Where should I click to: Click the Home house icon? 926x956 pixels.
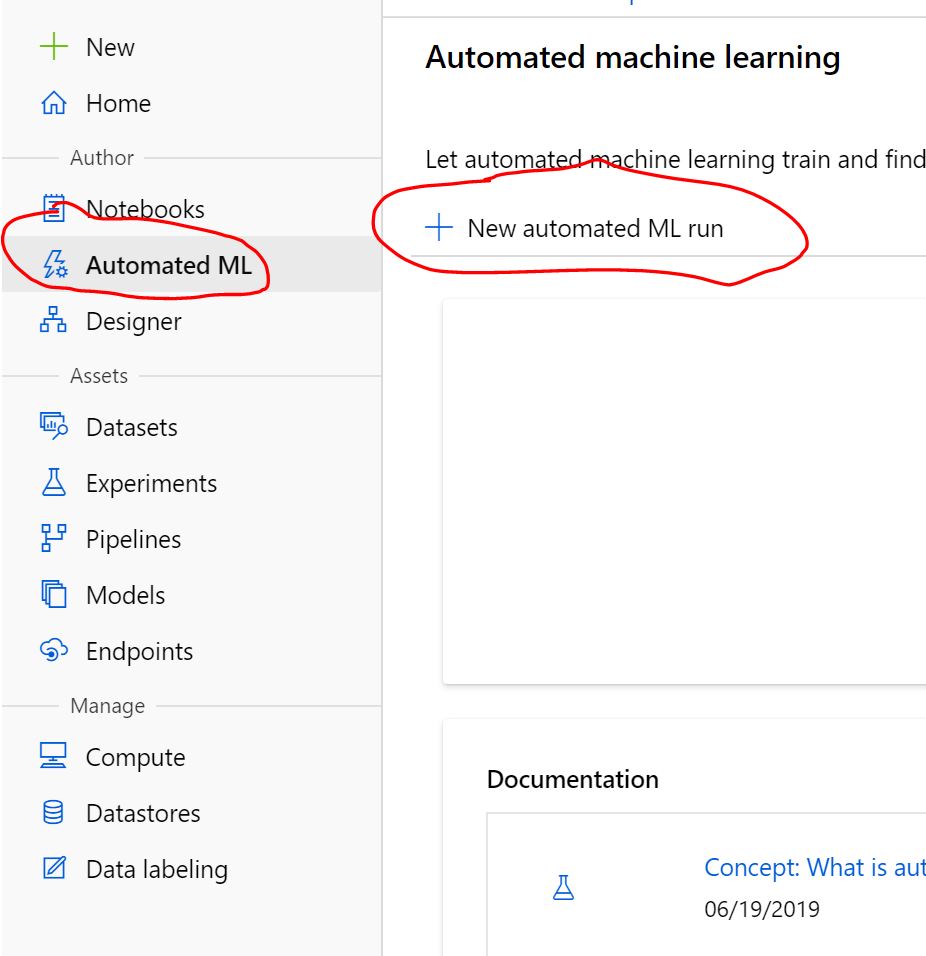[54, 103]
